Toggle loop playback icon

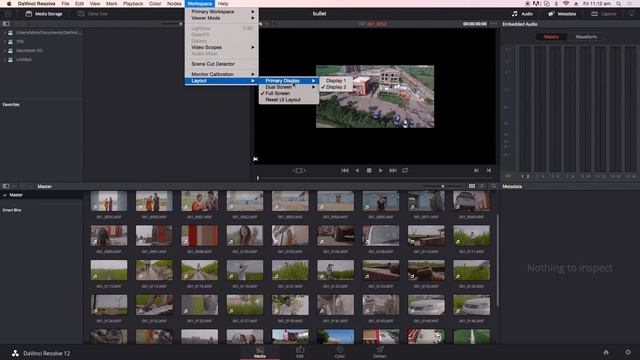(x=405, y=171)
